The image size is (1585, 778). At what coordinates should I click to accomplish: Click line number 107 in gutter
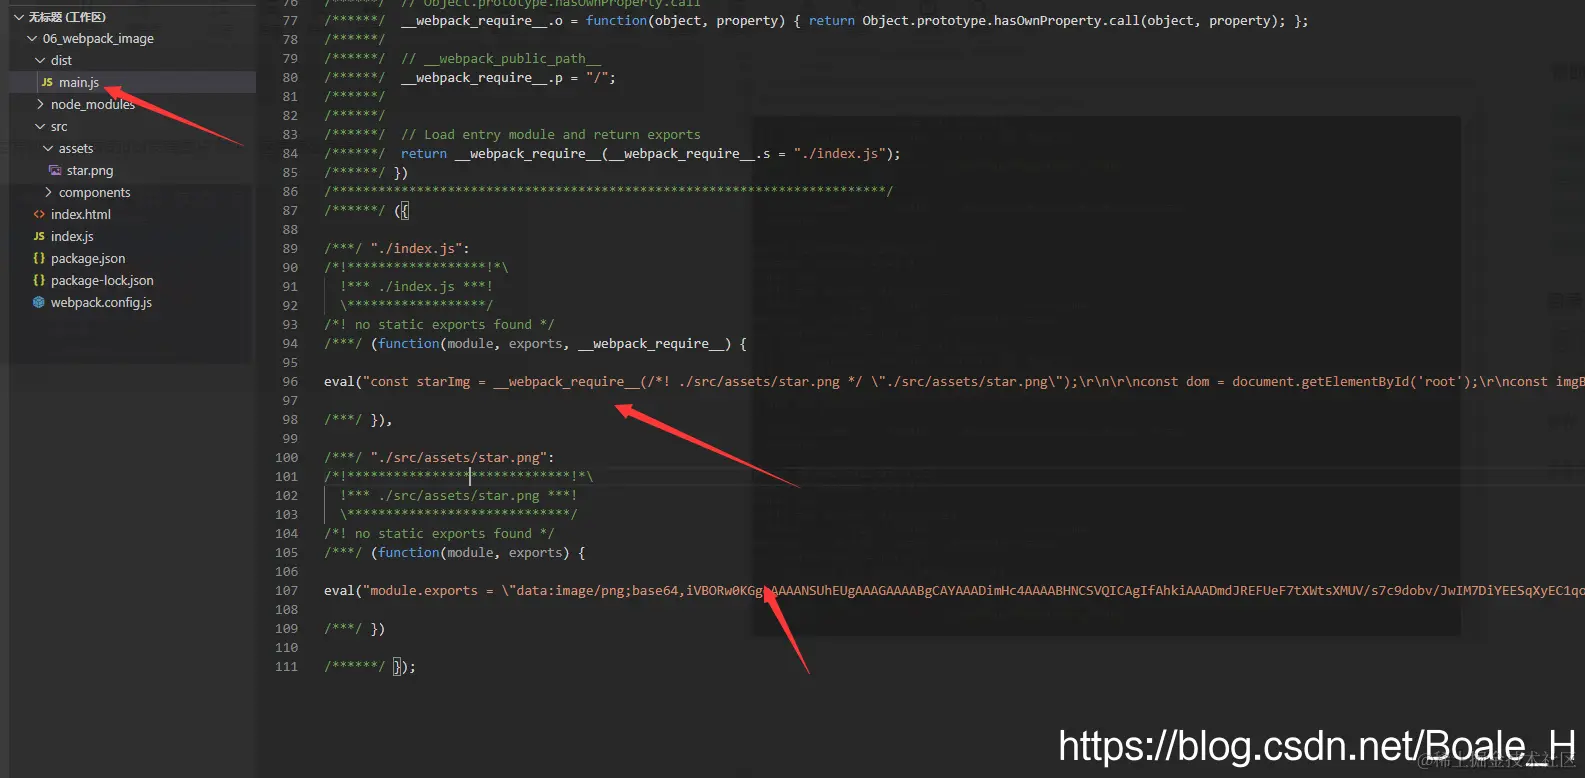(x=287, y=591)
